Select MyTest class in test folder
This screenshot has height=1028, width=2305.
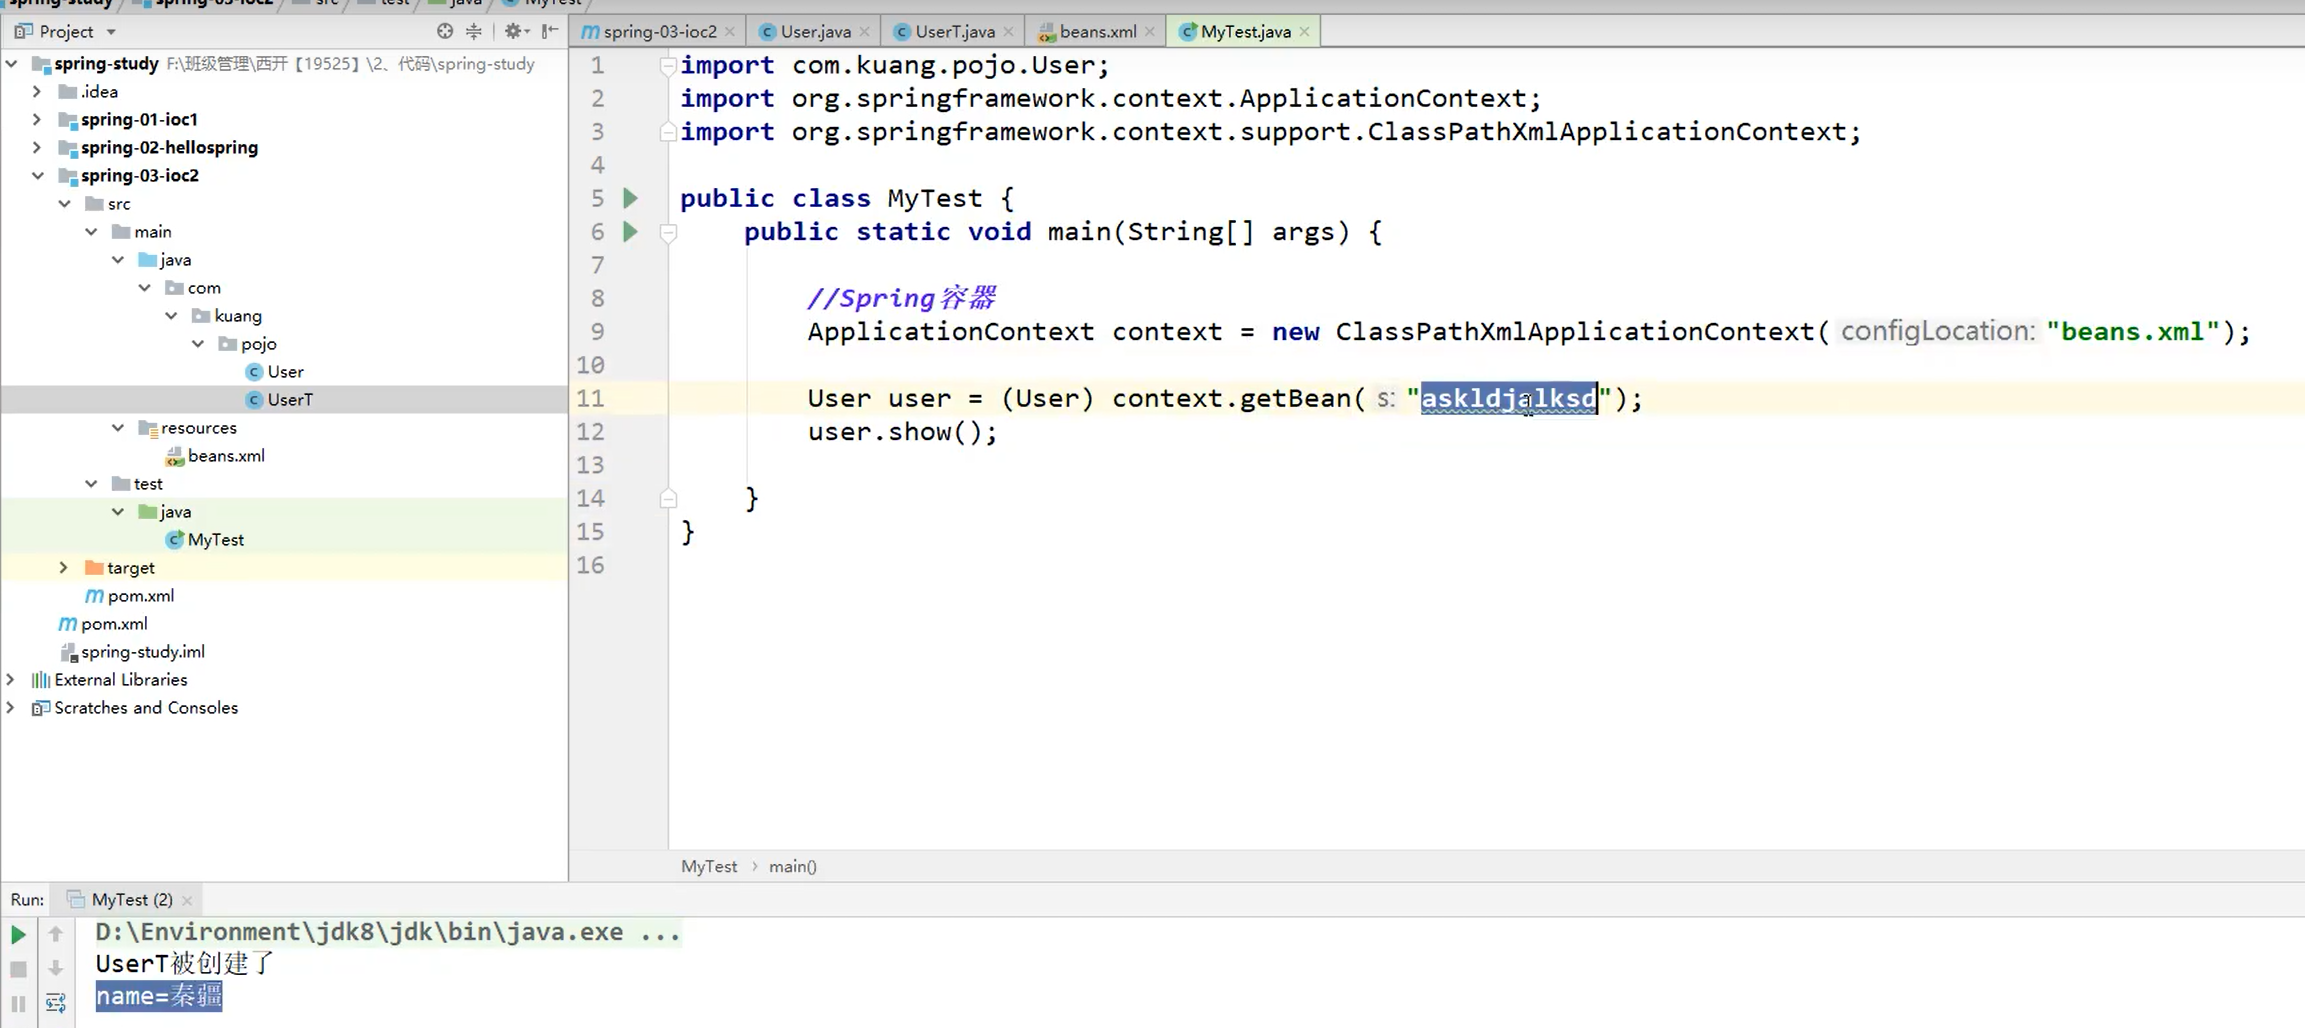coord(215,539)
